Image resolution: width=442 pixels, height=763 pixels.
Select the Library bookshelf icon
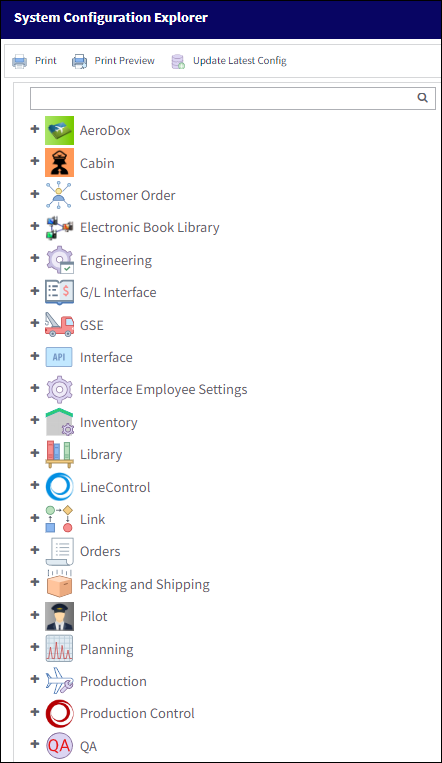(59, 454)
